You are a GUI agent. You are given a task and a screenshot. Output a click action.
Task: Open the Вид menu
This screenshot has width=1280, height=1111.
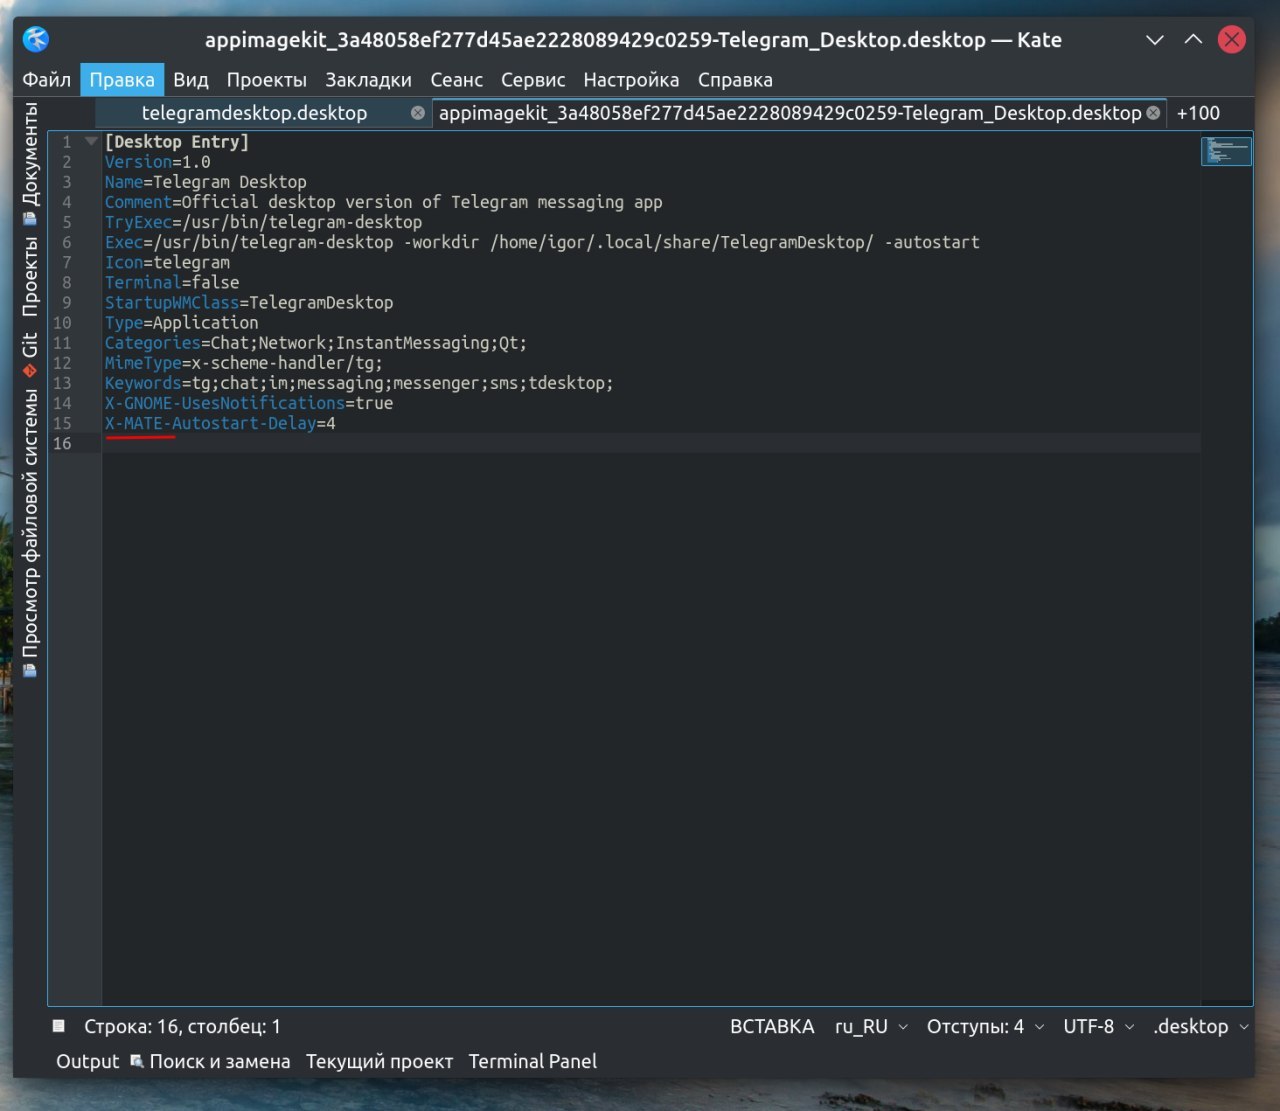(190, 80)
